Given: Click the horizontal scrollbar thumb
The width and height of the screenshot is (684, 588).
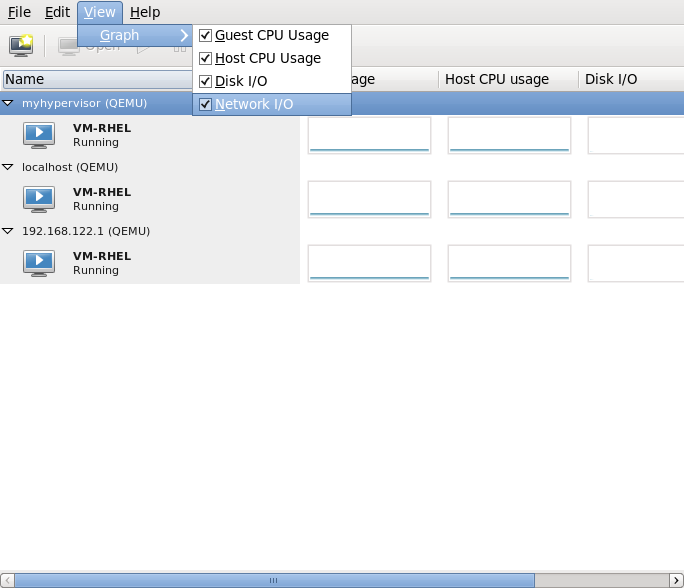Looking at the screenshot, I should (273, 580).
